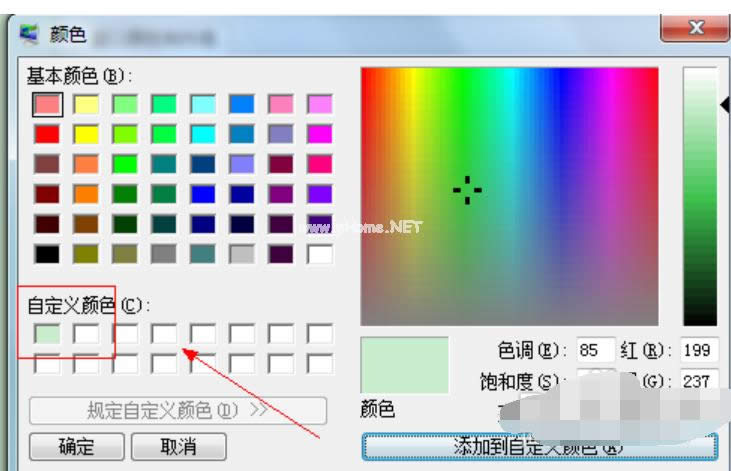Focus the 红 value input field
This screenshot has width=731, height=471.
coord(699,351)
